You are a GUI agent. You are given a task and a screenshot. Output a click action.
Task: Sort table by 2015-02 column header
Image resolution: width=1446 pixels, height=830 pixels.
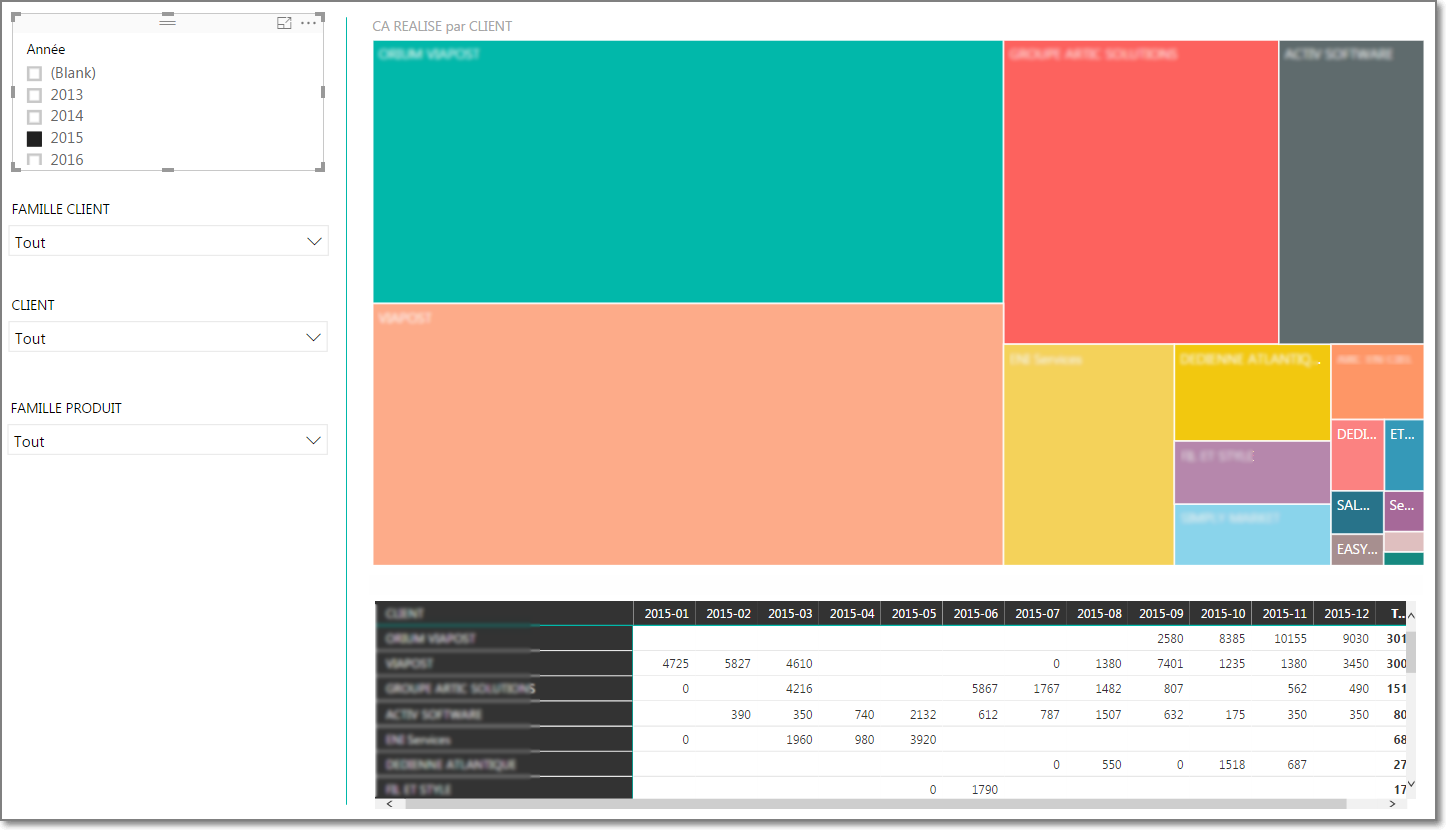click(728, 613)
